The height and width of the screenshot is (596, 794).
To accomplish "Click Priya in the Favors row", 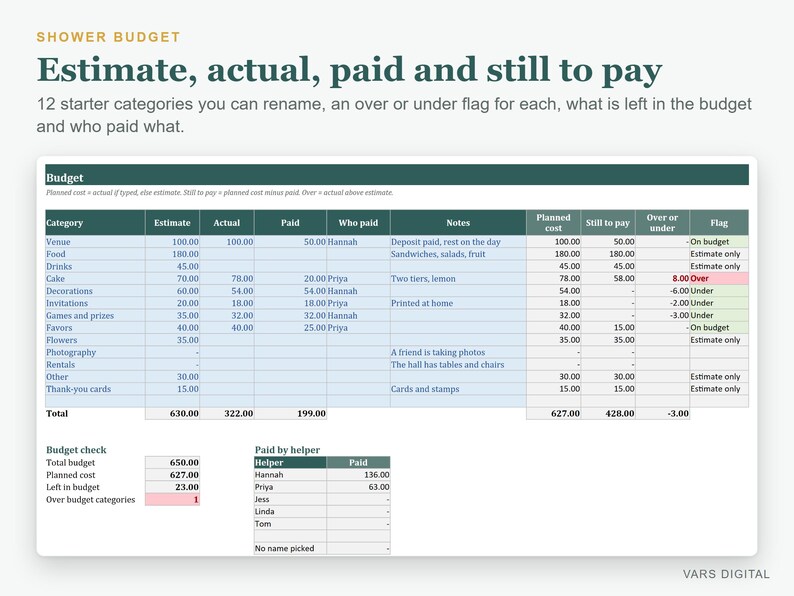I will pos(359,328).
